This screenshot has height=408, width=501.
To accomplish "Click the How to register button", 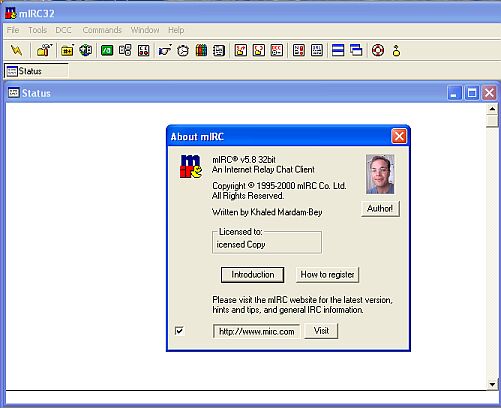I will [327, 275].
